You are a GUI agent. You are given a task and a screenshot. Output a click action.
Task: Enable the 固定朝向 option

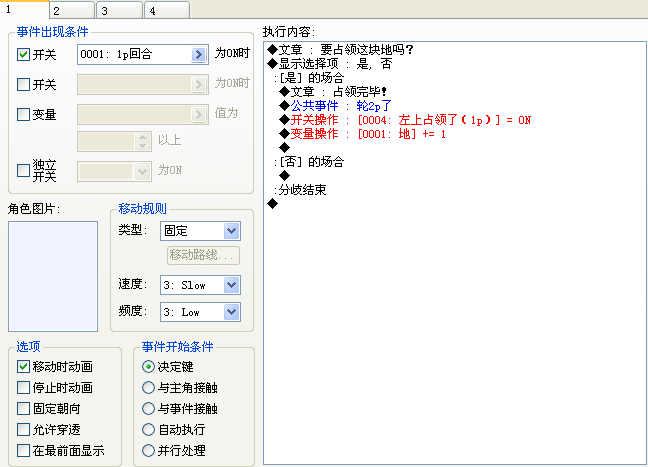[23, 408]
